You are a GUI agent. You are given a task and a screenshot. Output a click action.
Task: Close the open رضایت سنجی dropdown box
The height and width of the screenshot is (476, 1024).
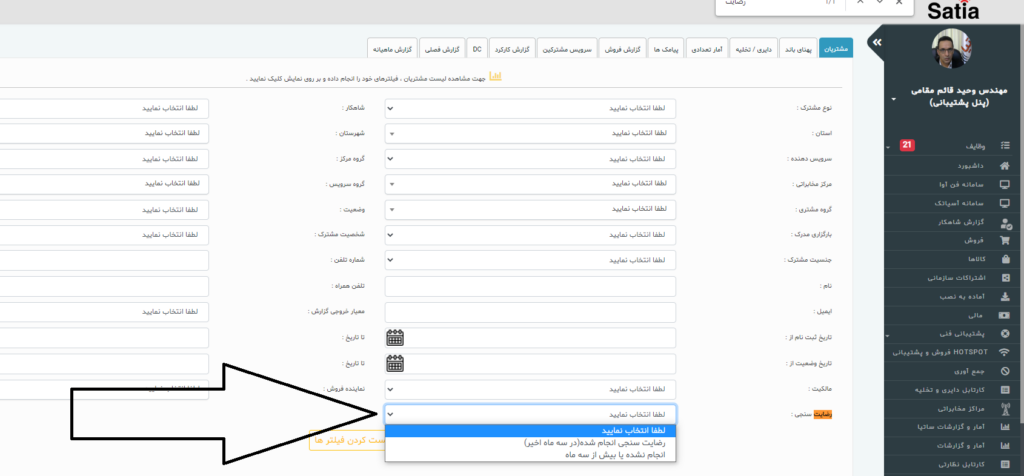point(530,415)
